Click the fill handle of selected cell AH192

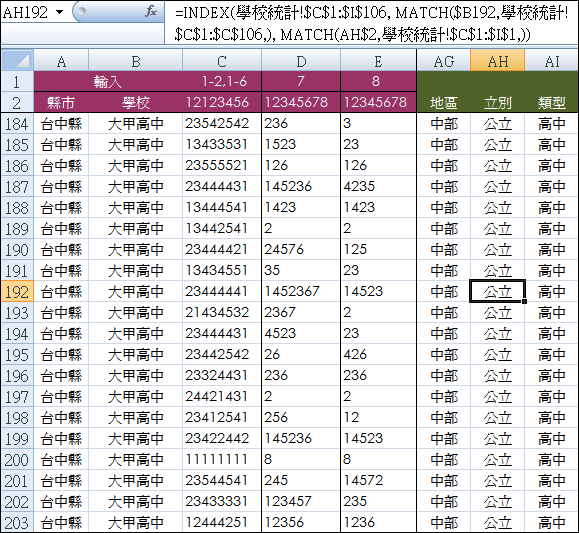tap(524, 301)
